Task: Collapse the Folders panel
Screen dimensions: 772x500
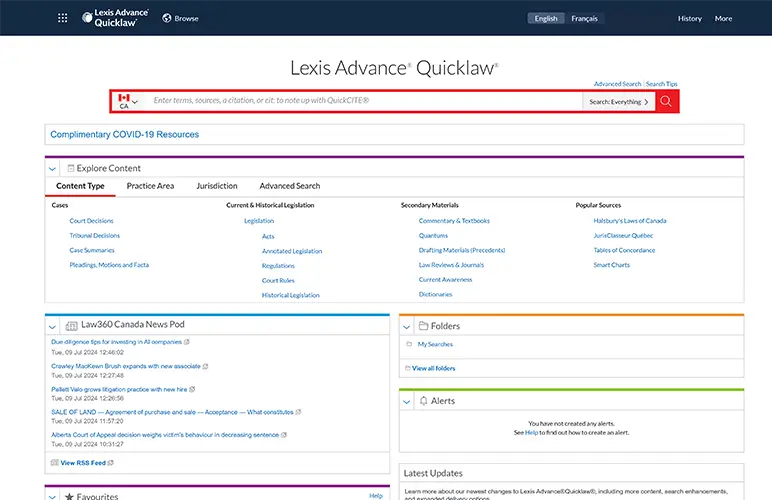Action: 406,326
